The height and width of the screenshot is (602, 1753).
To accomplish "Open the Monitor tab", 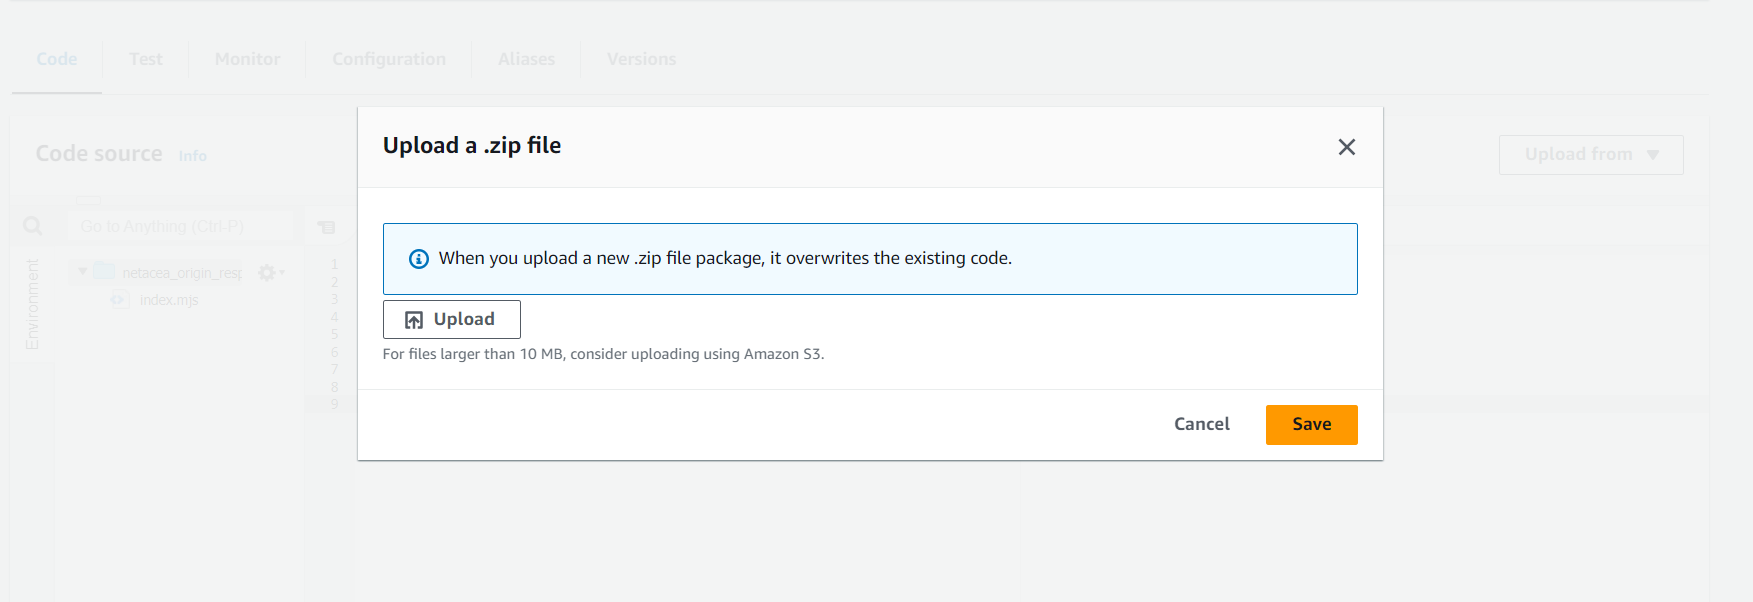I will click(x=247, y=59).
